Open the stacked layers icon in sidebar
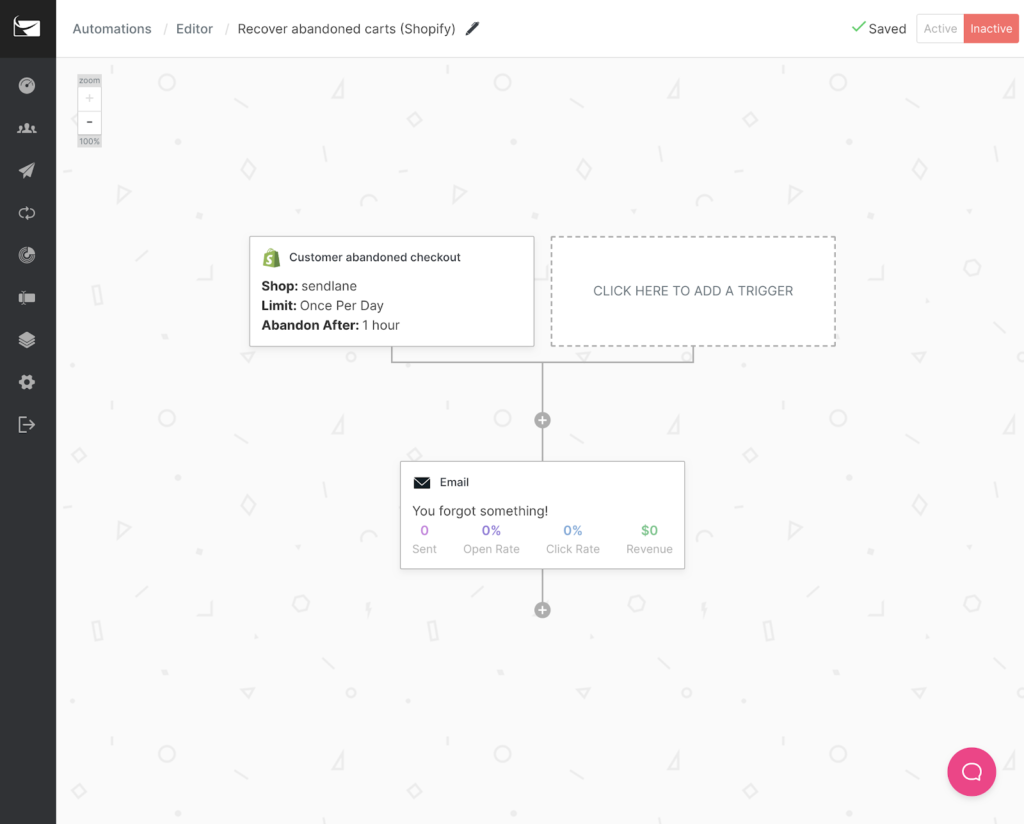 pyautogui.click(x=27, y=340)
